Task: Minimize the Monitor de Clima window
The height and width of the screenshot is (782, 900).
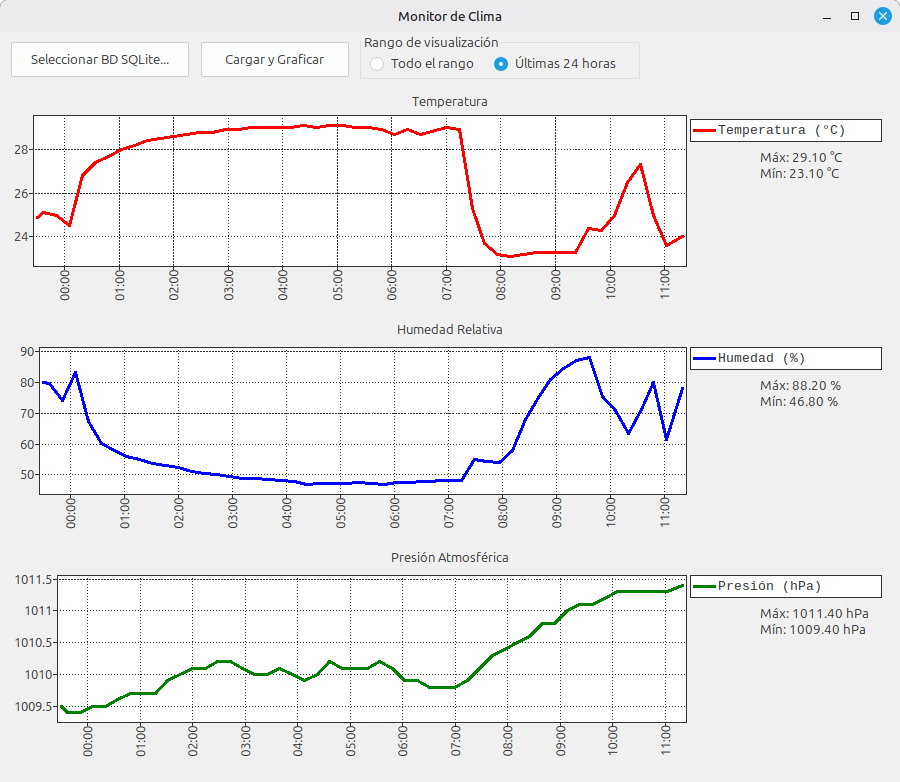Action: point(827,17)
